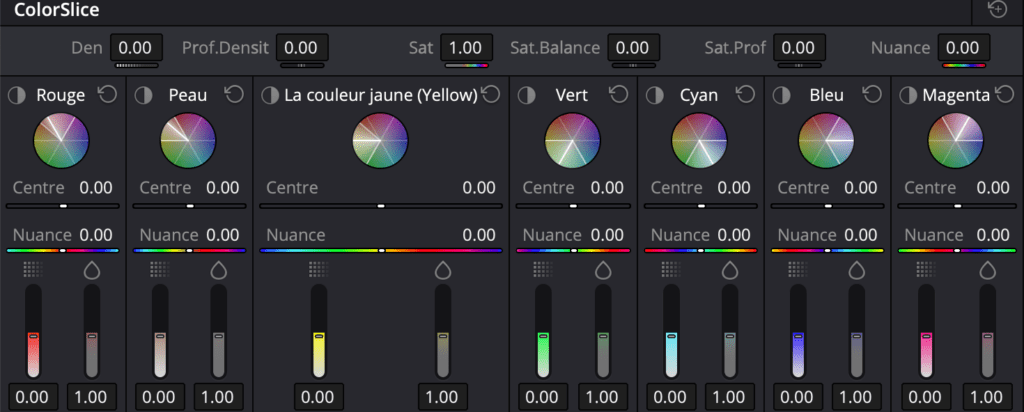Click the mini slider under global Sat
1024x412 pixels.
tap(467, 65)
